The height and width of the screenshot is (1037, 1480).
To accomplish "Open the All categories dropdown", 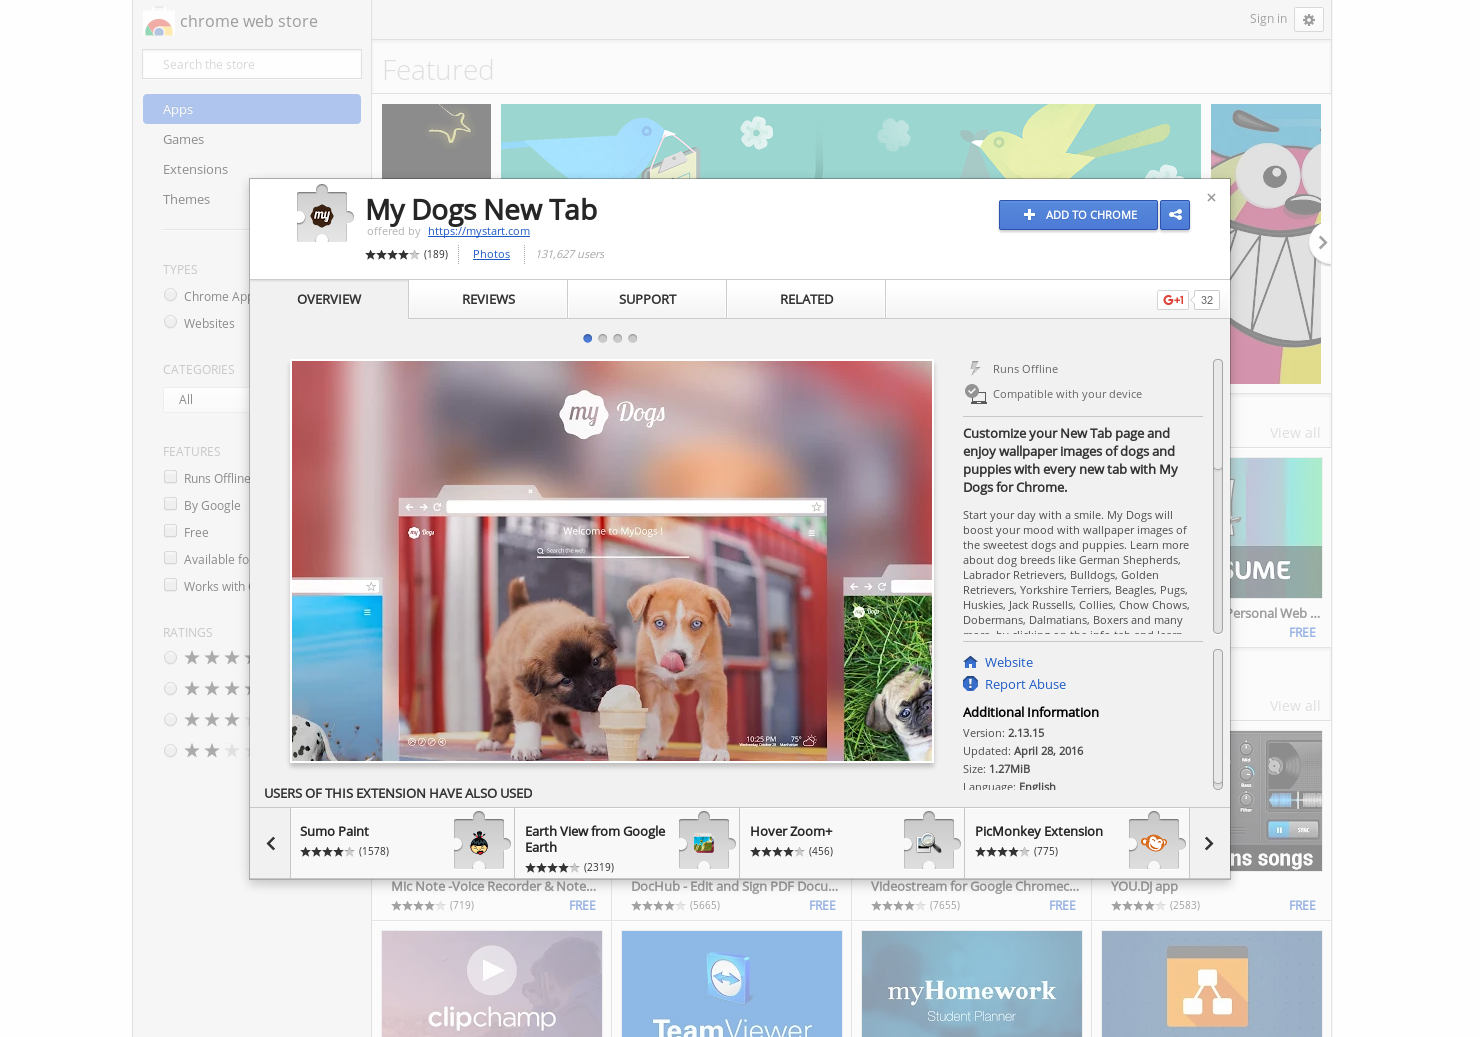I will coord(206,400).
